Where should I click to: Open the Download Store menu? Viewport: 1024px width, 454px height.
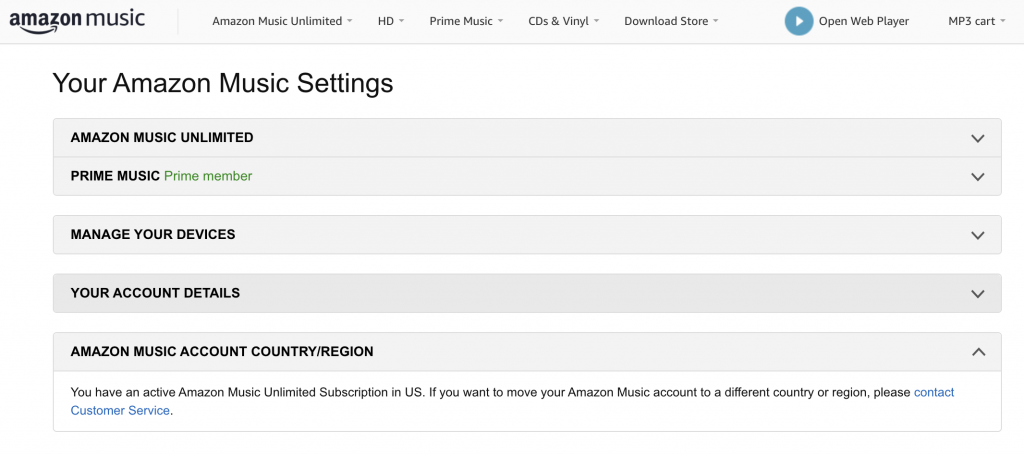point(671,21)
